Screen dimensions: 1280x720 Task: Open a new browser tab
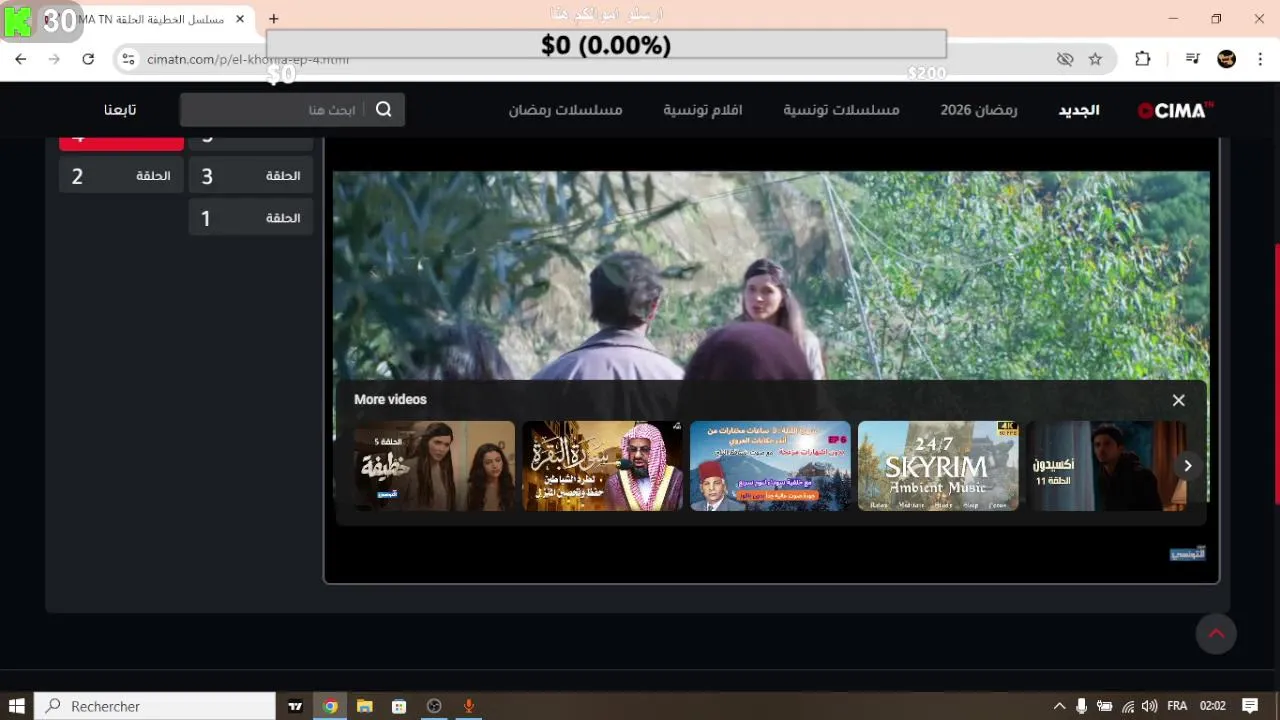tap(273, 18)
